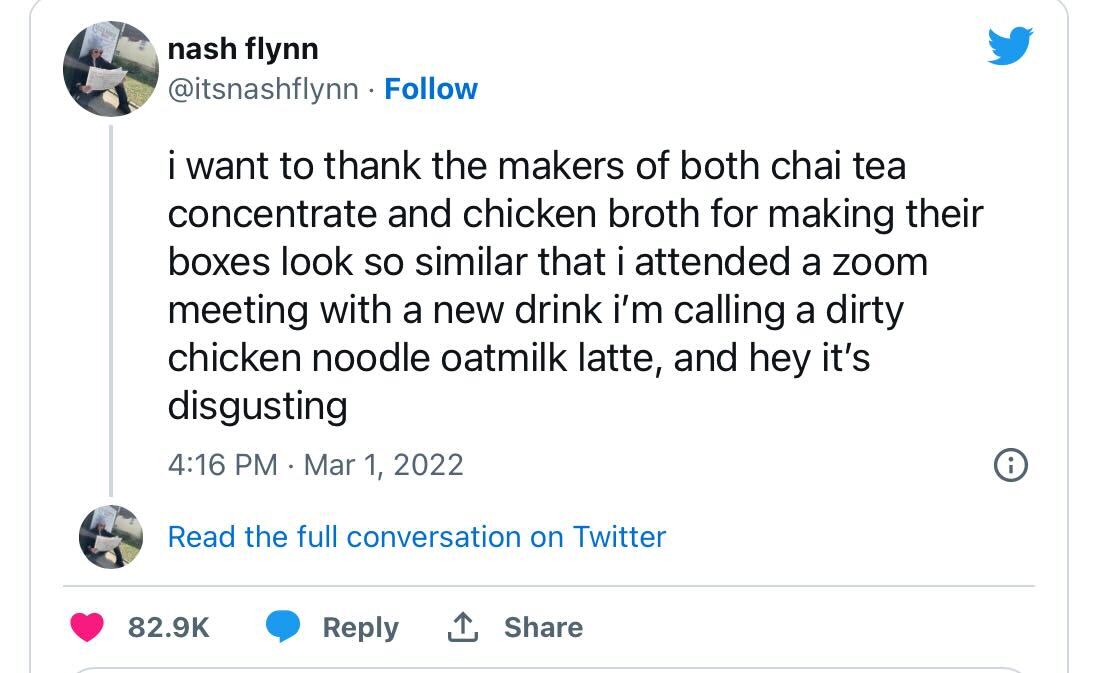Click the tweet text about chai tea concentrate
Viewport: 1096px width, 673px height.
tap(575, 262)
